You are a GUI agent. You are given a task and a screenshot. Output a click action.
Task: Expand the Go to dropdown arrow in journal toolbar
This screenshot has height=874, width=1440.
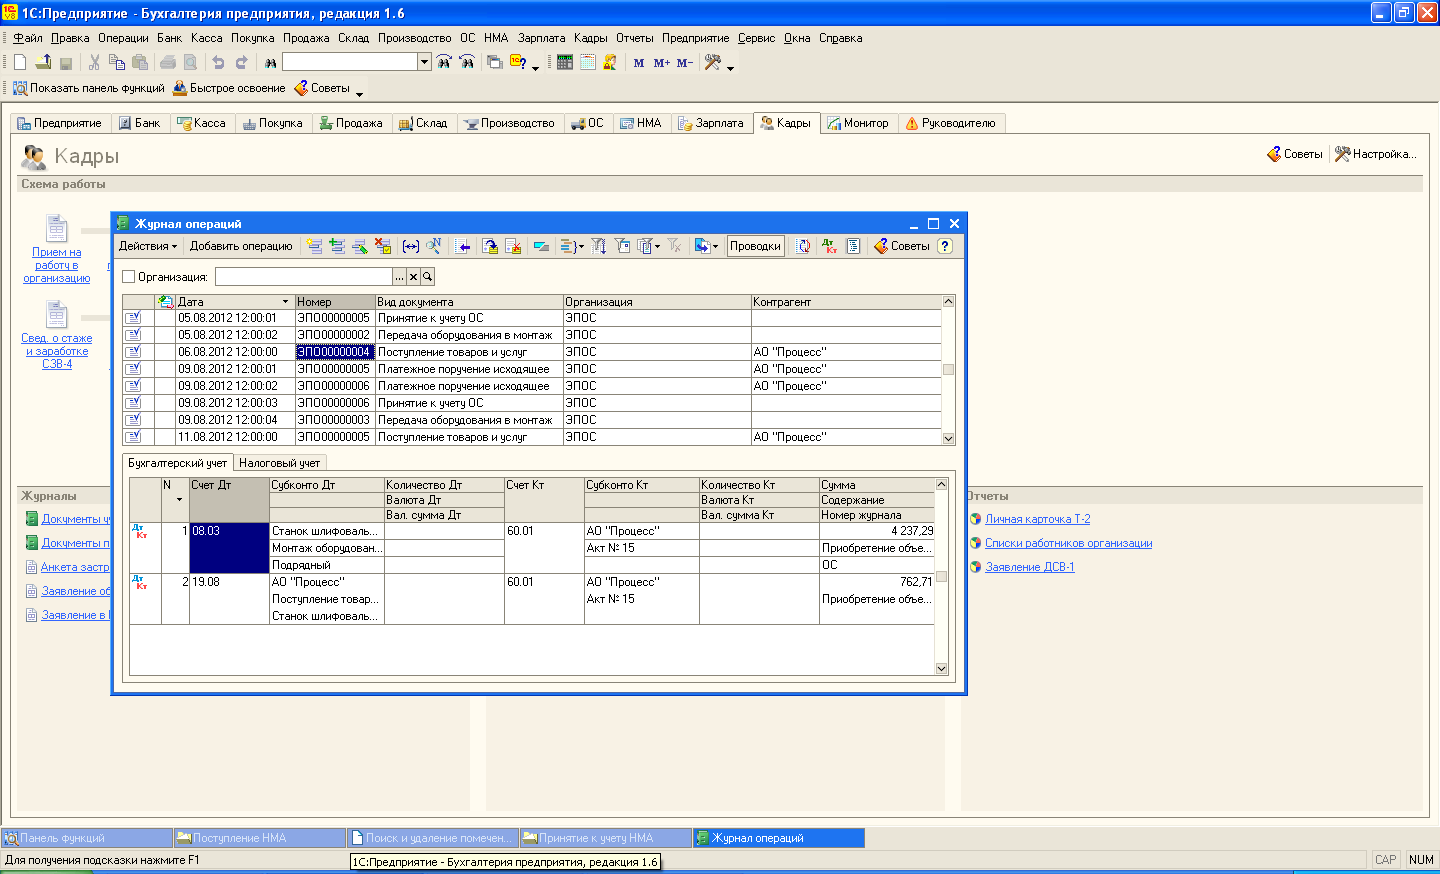581,246
